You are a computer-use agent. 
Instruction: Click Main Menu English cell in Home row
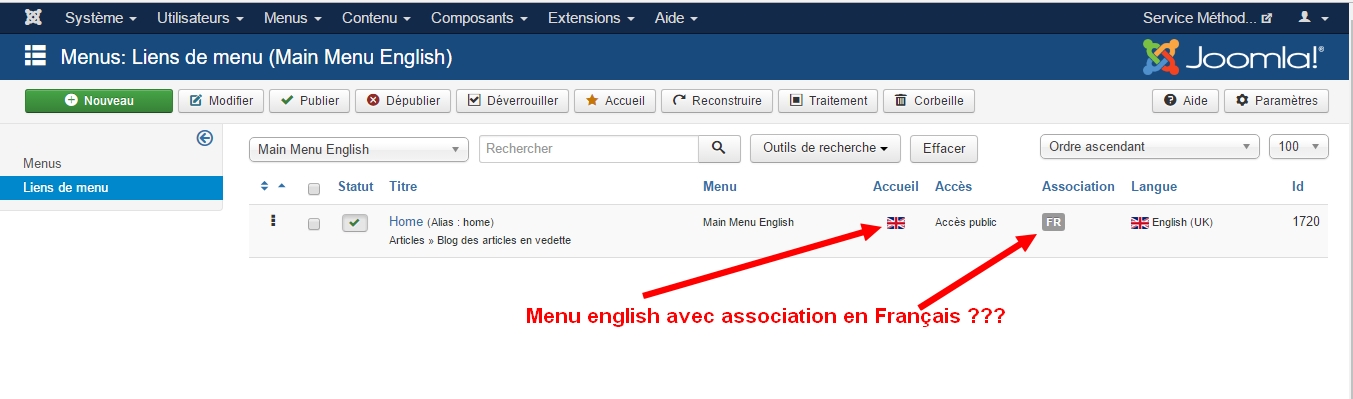pyautogui.click(x=748, y=222)
